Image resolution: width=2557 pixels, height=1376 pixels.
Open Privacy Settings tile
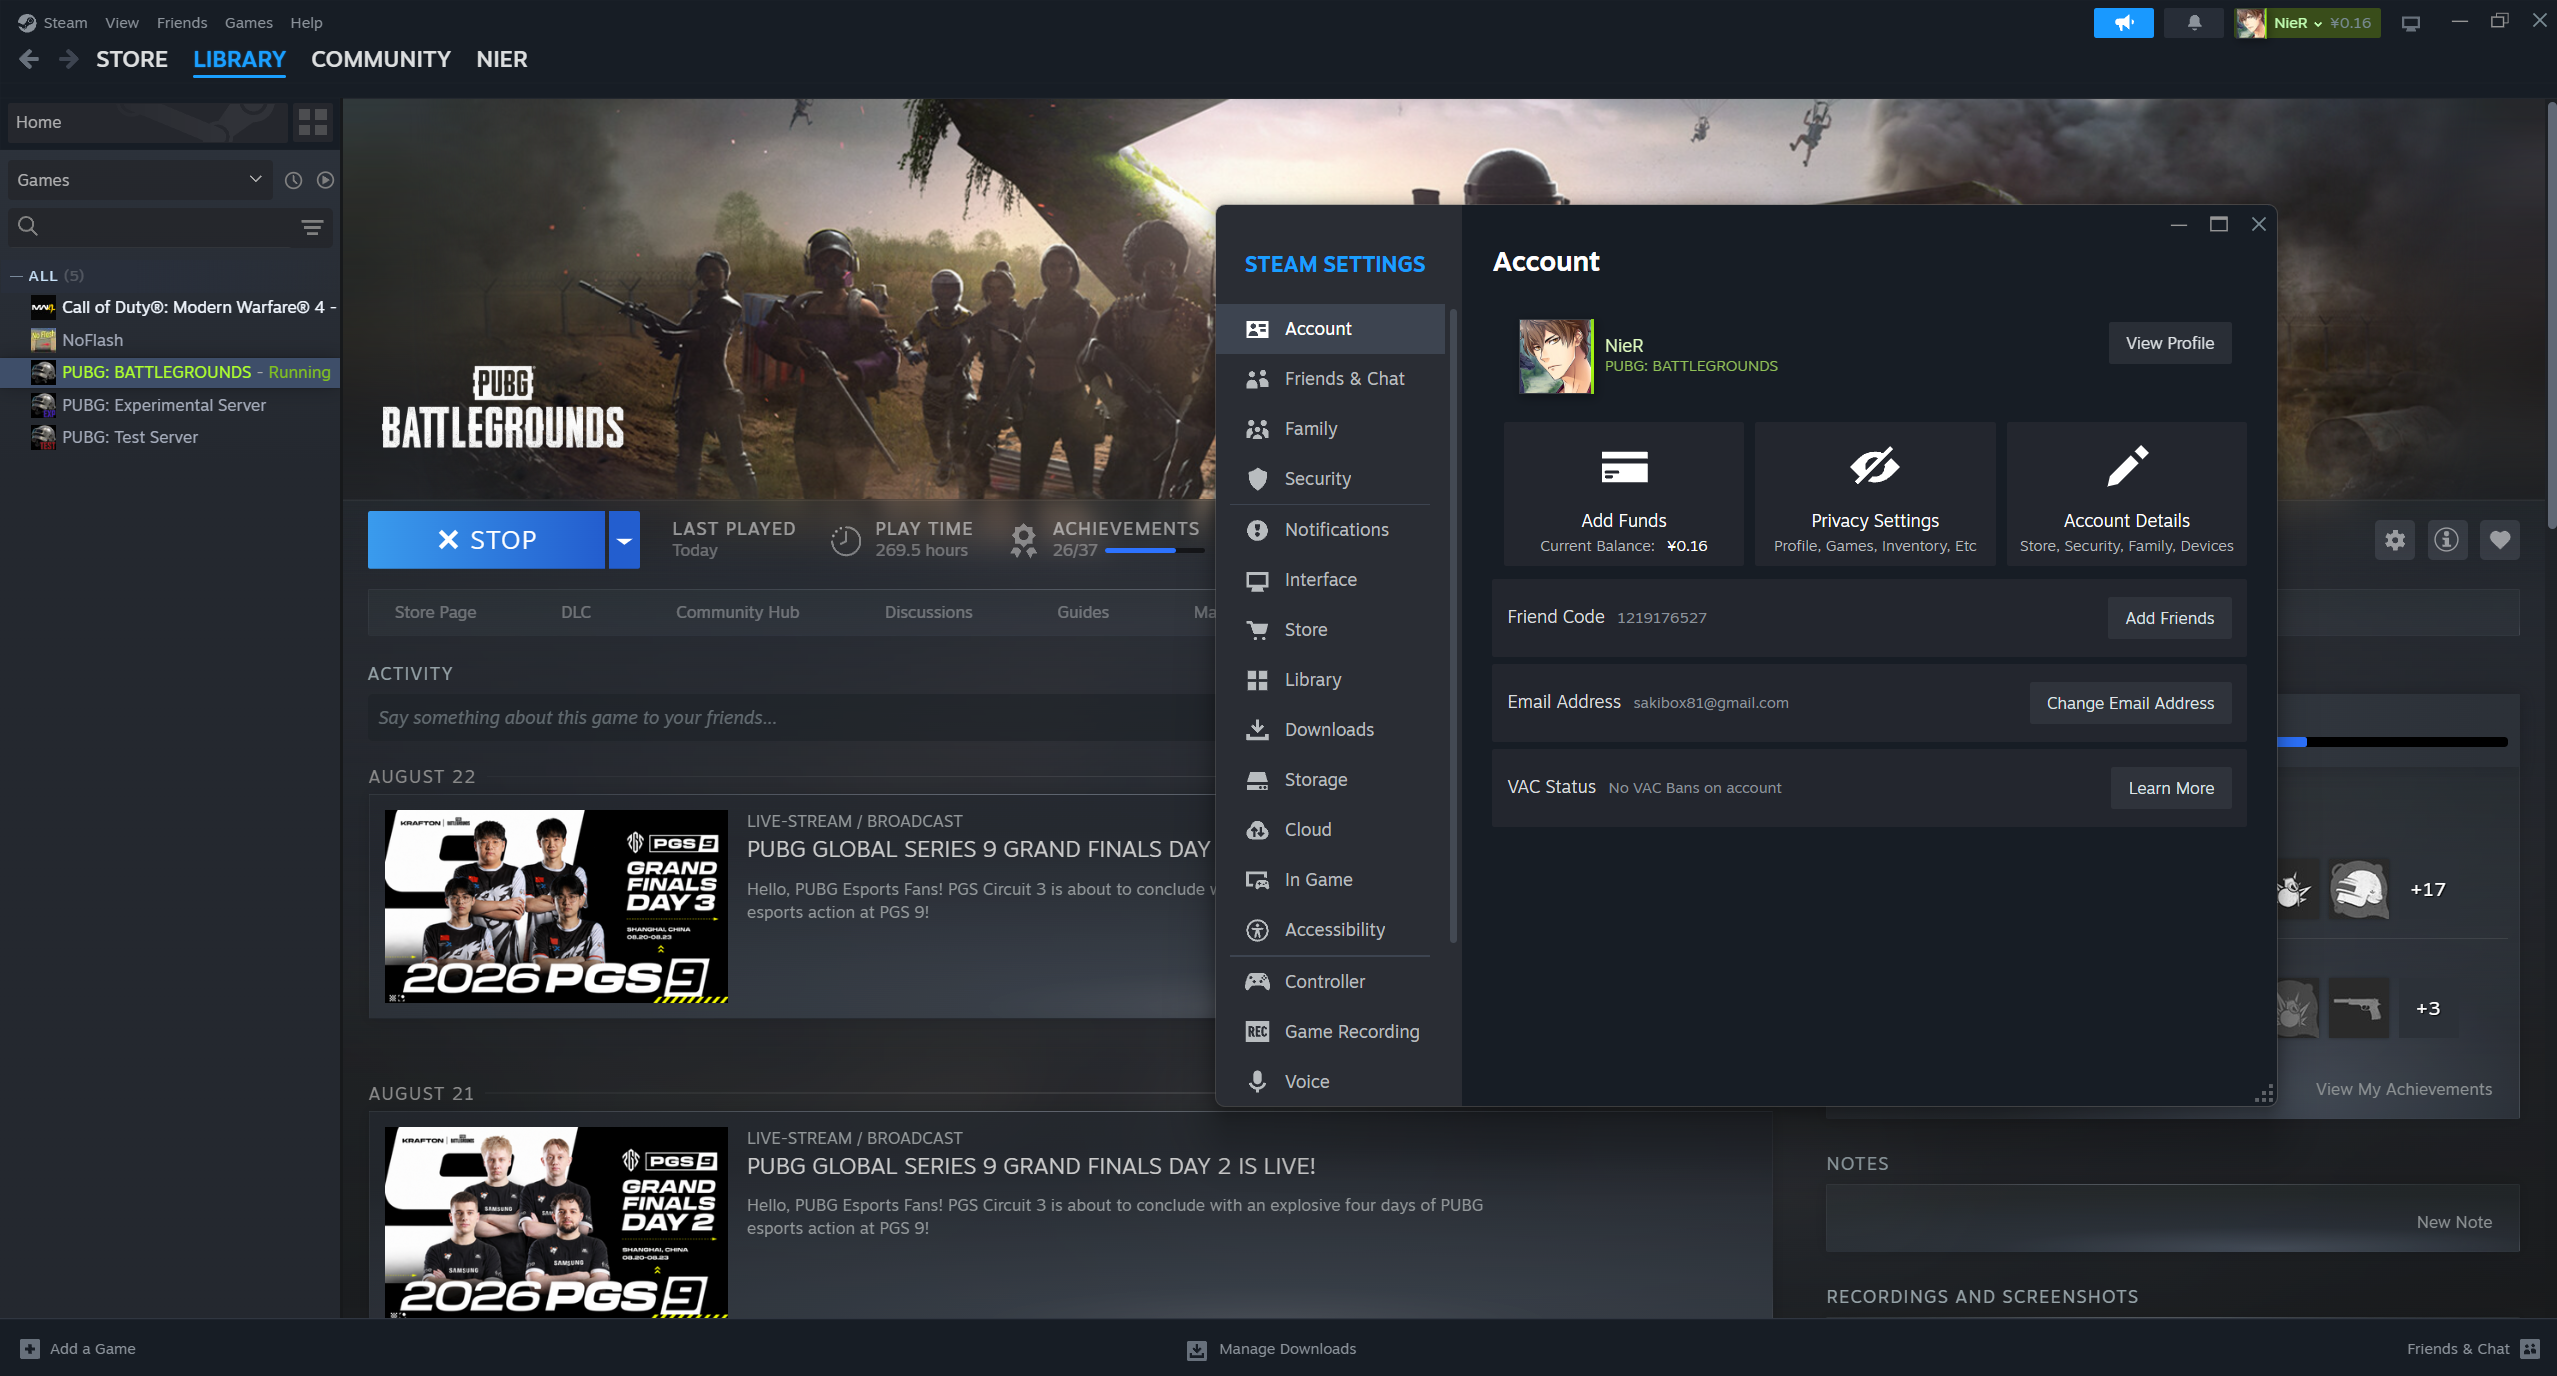(x=1875, y=494)
